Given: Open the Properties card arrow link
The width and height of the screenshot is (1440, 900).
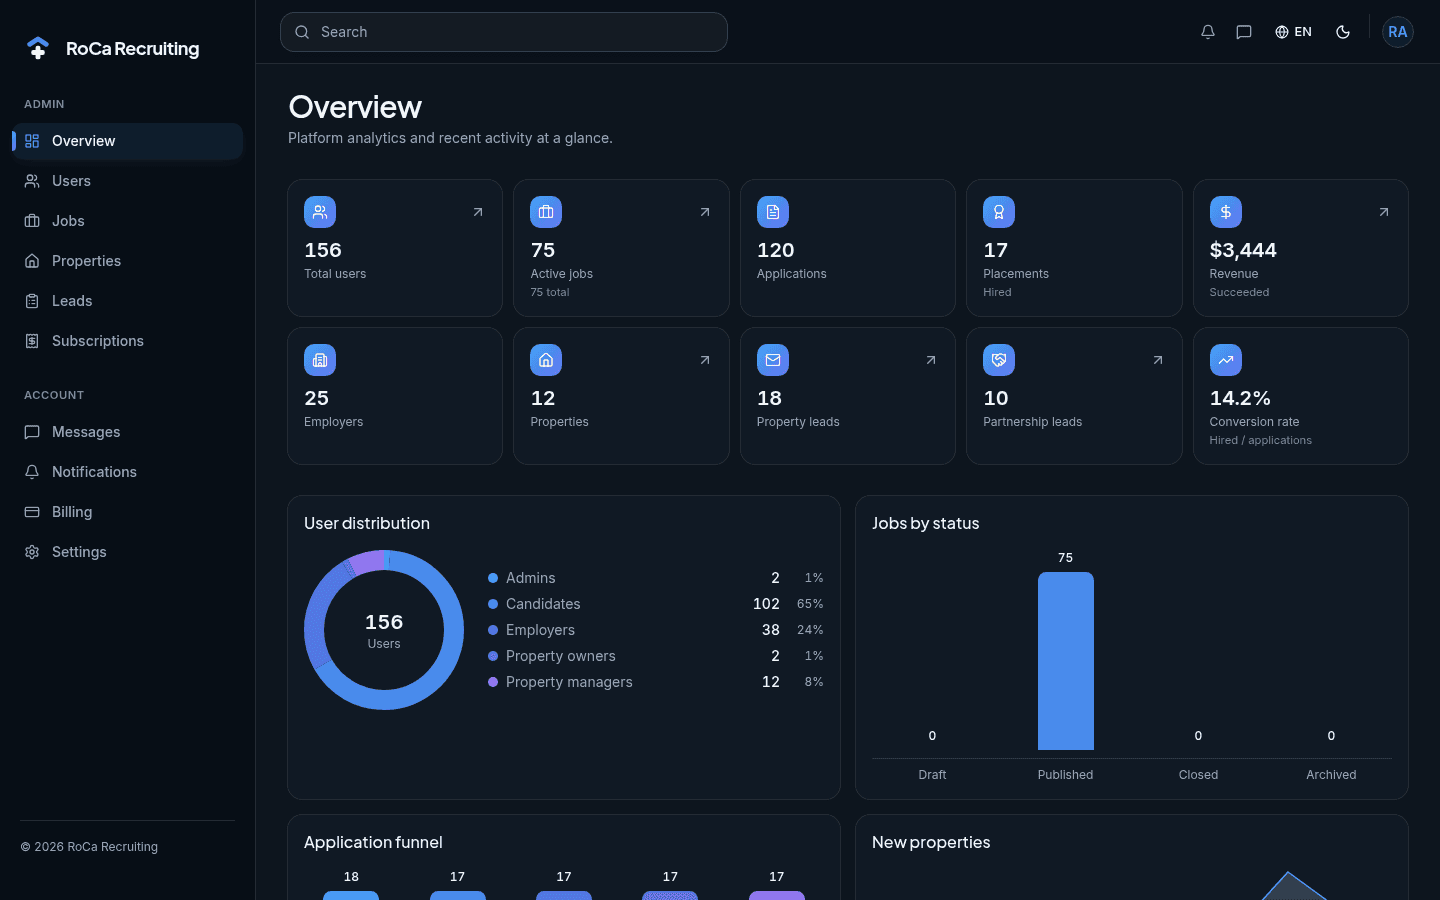Looking at the screenshot, I should tap(705, 360).
